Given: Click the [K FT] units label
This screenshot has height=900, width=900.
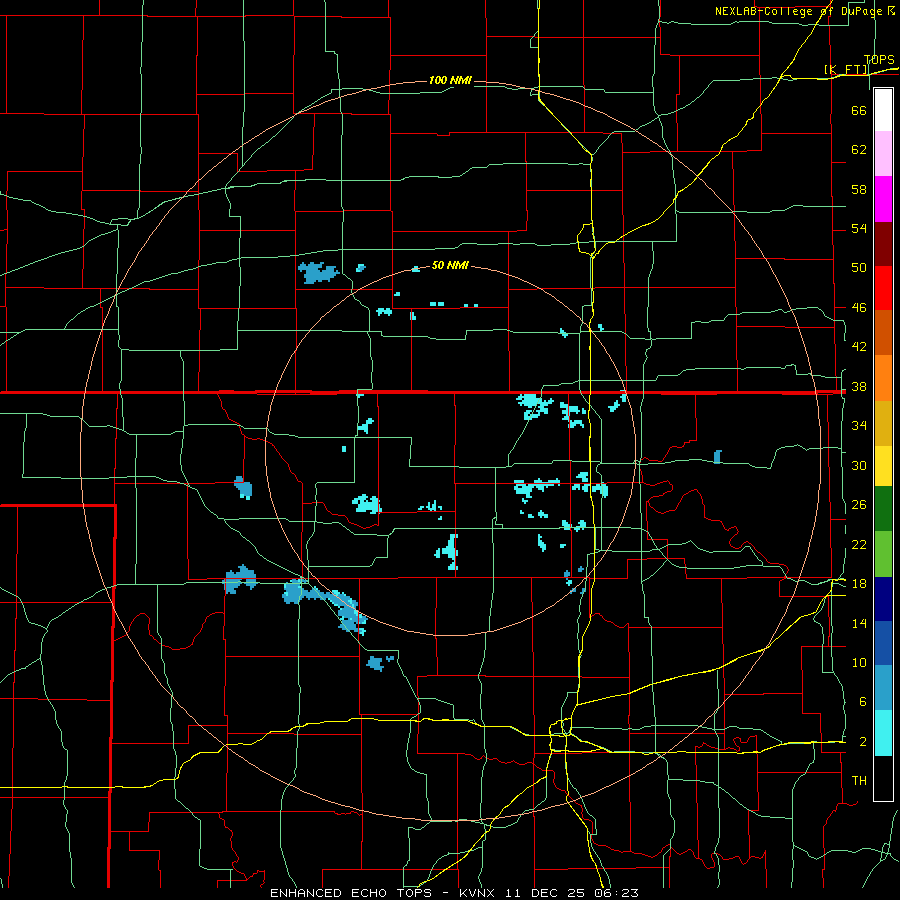Looking at the screenshot, I should [x=846, y=69].
